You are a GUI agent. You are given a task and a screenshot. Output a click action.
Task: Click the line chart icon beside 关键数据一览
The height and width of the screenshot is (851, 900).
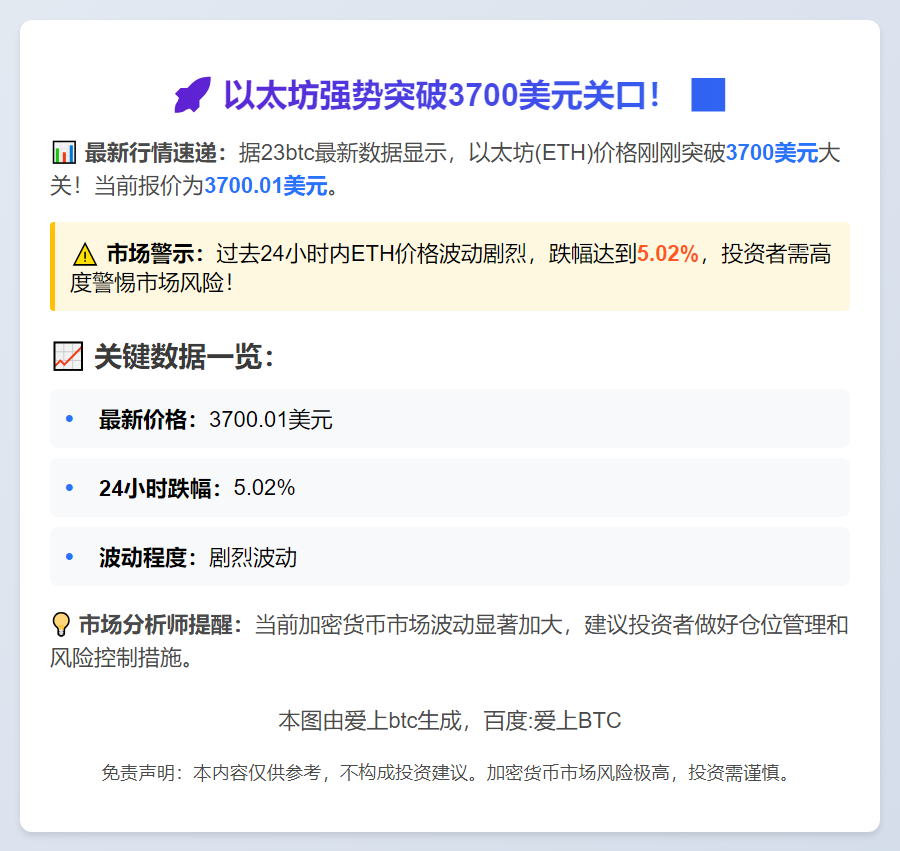[68, 356]
